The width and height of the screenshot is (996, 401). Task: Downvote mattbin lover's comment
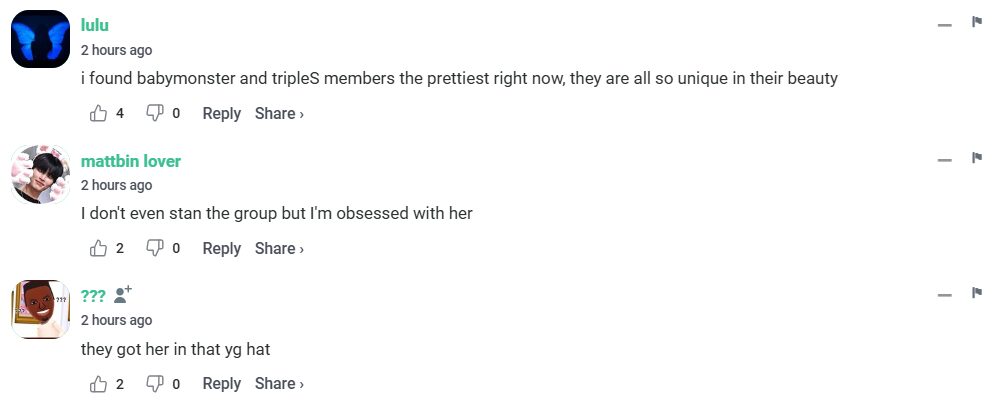[155, 249]
